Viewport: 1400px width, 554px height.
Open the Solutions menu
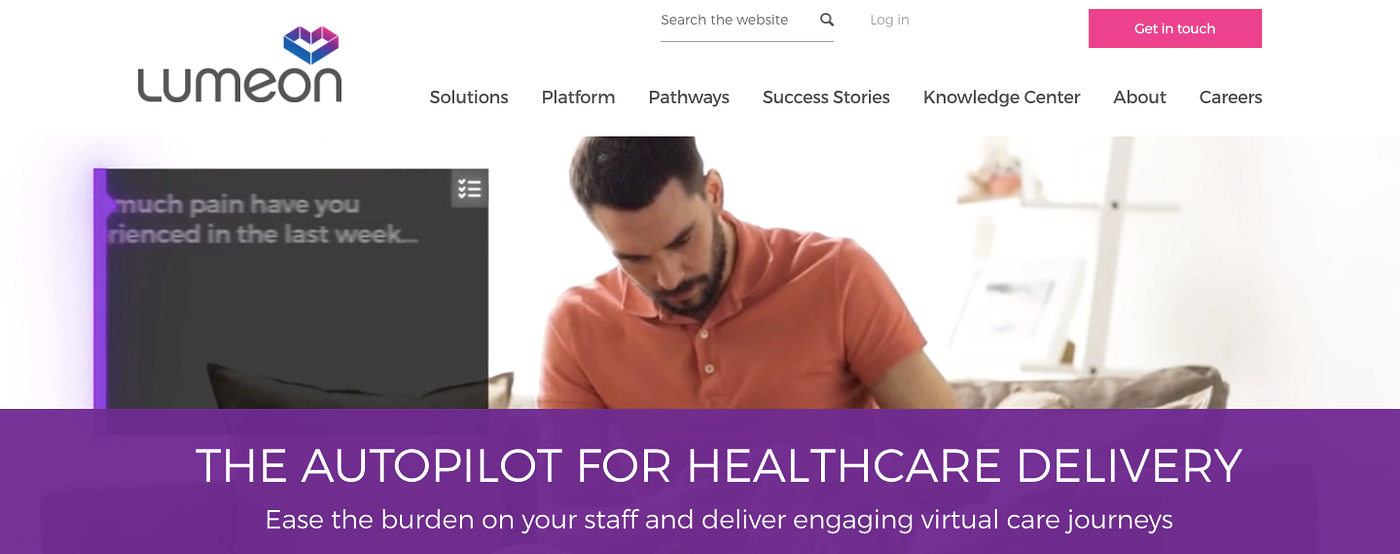(469, 97)
